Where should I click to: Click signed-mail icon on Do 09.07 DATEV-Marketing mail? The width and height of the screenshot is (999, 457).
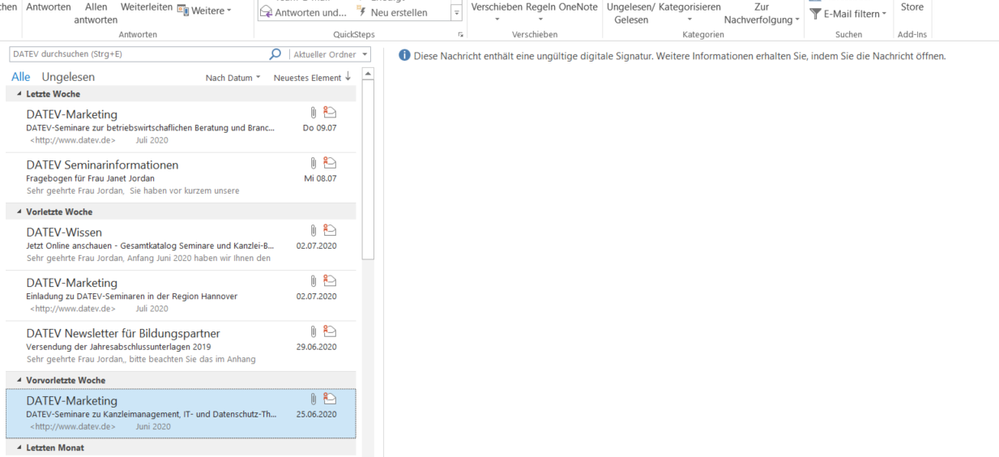pos(329,112)
